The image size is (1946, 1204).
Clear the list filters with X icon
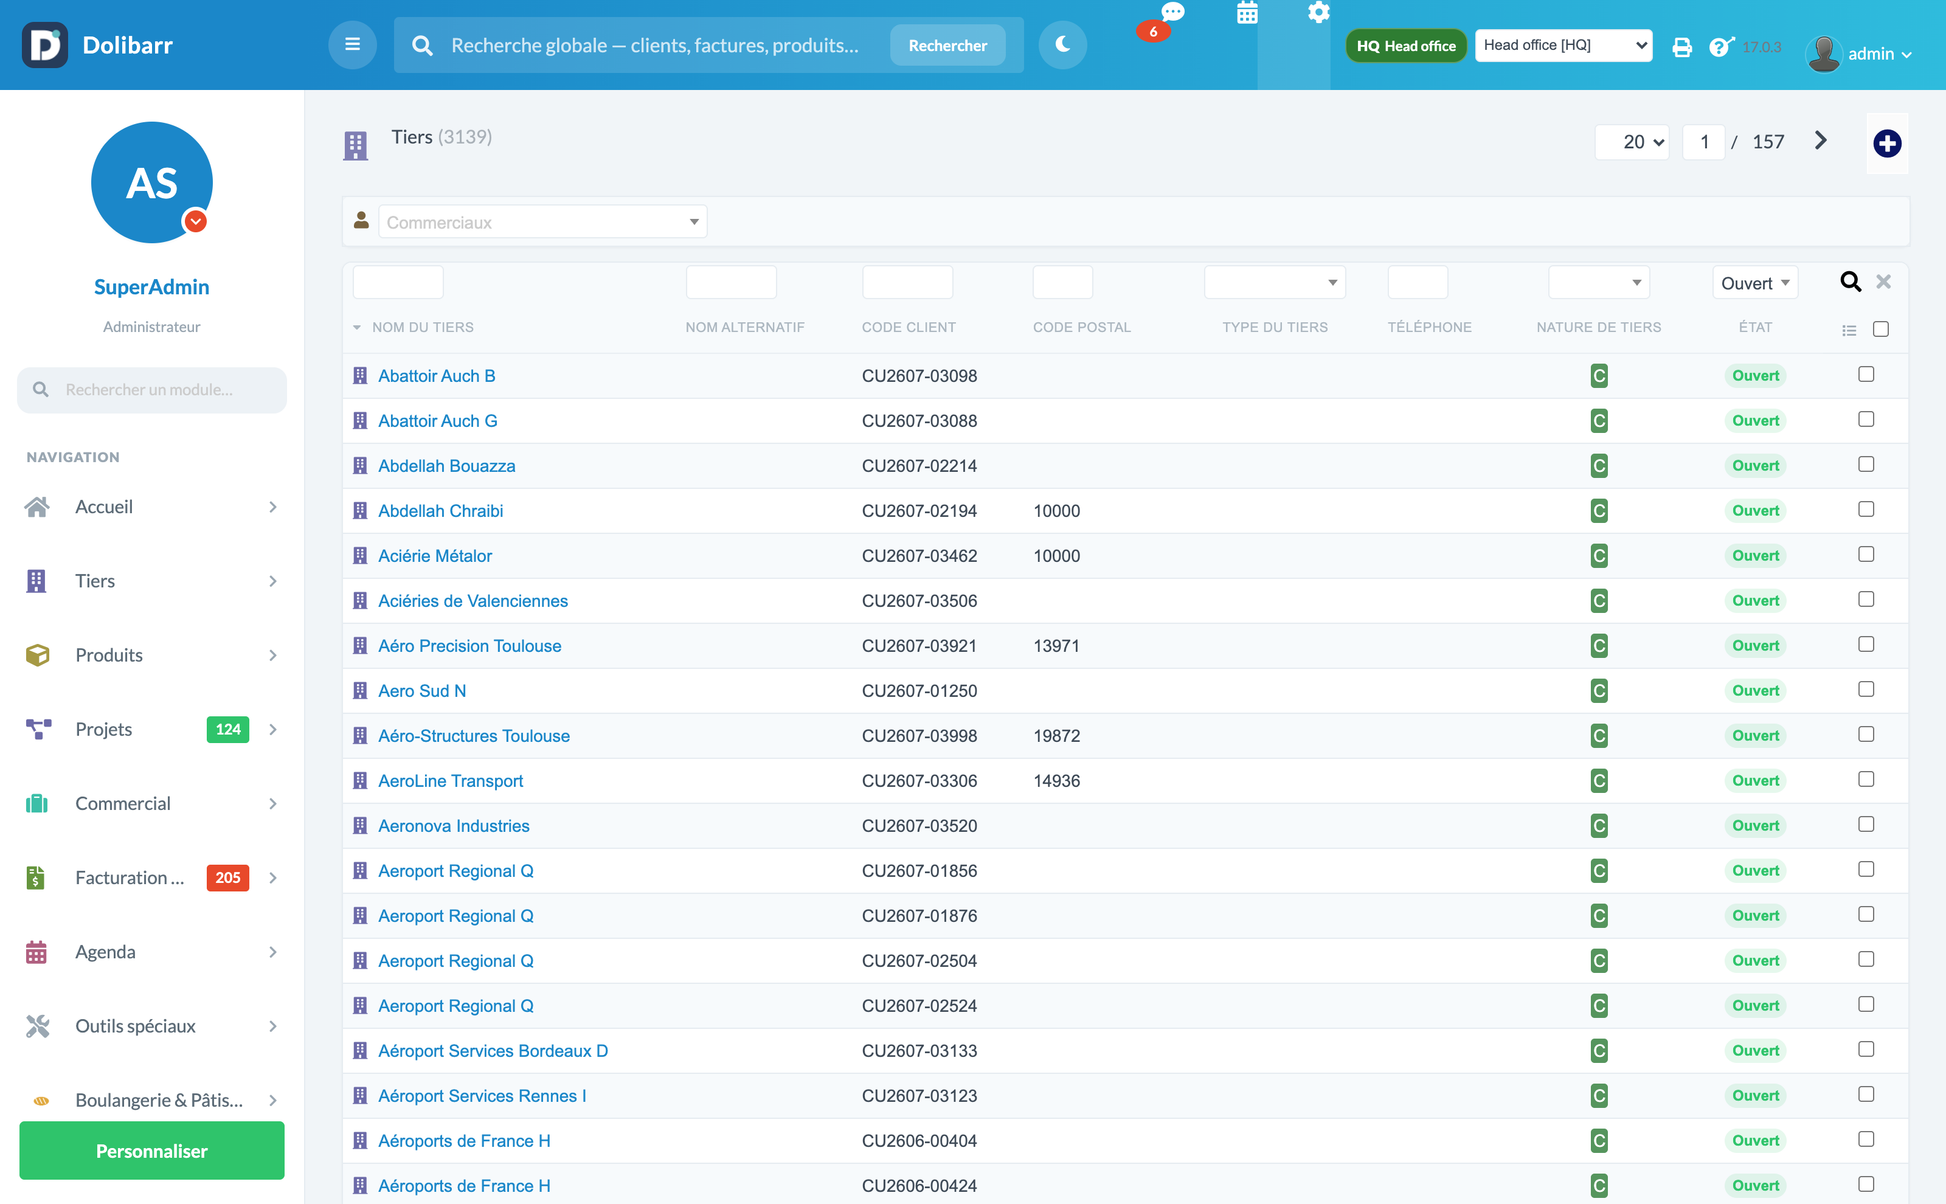coord(1884,282)
